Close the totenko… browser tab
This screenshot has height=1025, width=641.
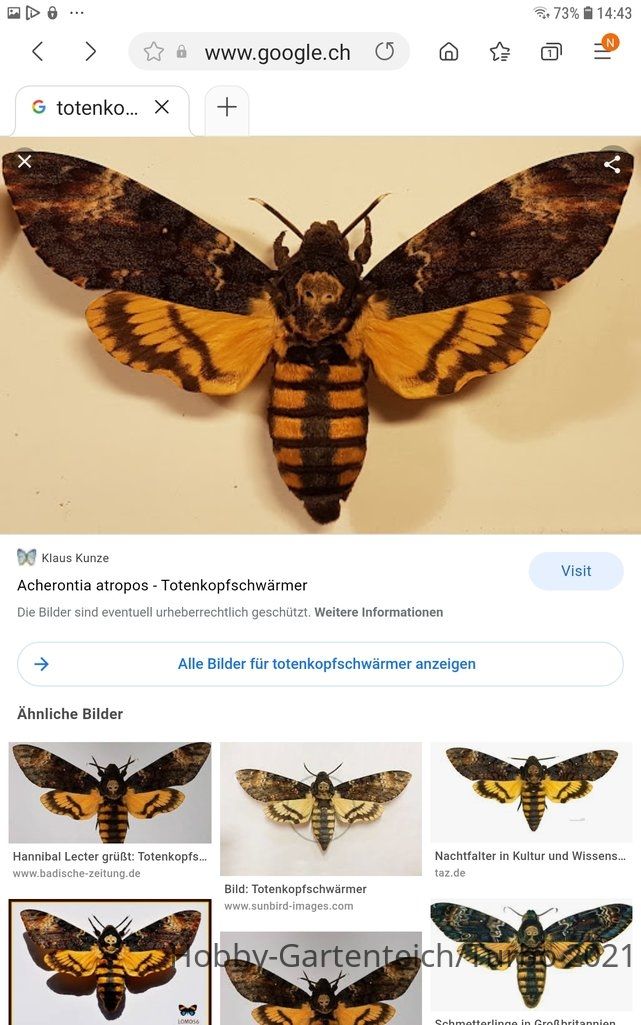pyautogui.click(x=161, y=107)
